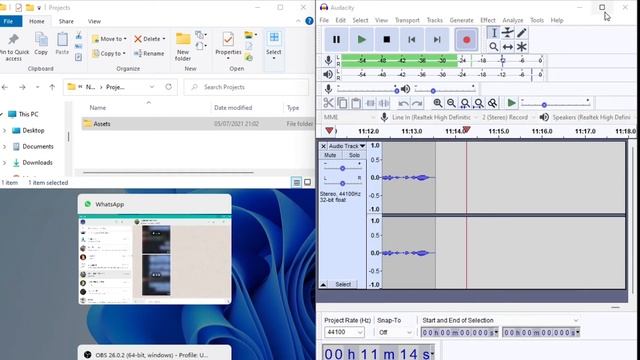Click the recording meter microphone icon

click(x=328, y=60)
